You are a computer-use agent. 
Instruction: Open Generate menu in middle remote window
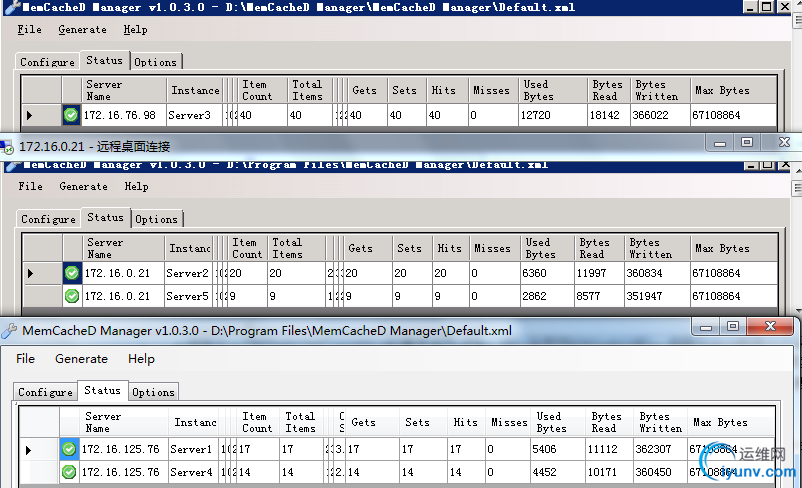83,186
